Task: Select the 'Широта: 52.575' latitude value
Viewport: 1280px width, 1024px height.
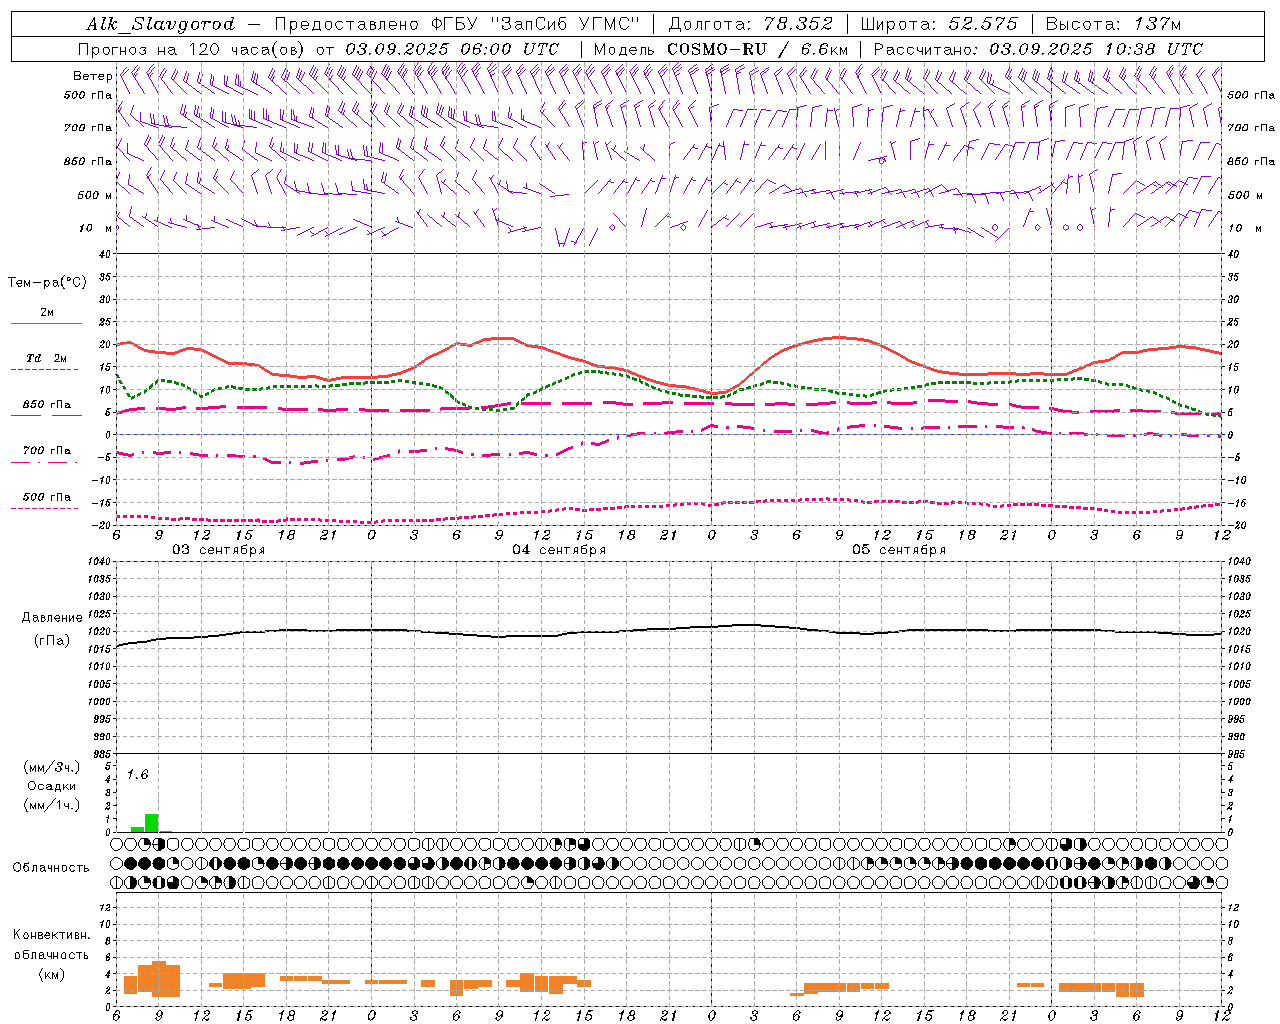Action: tap(939, 24)
